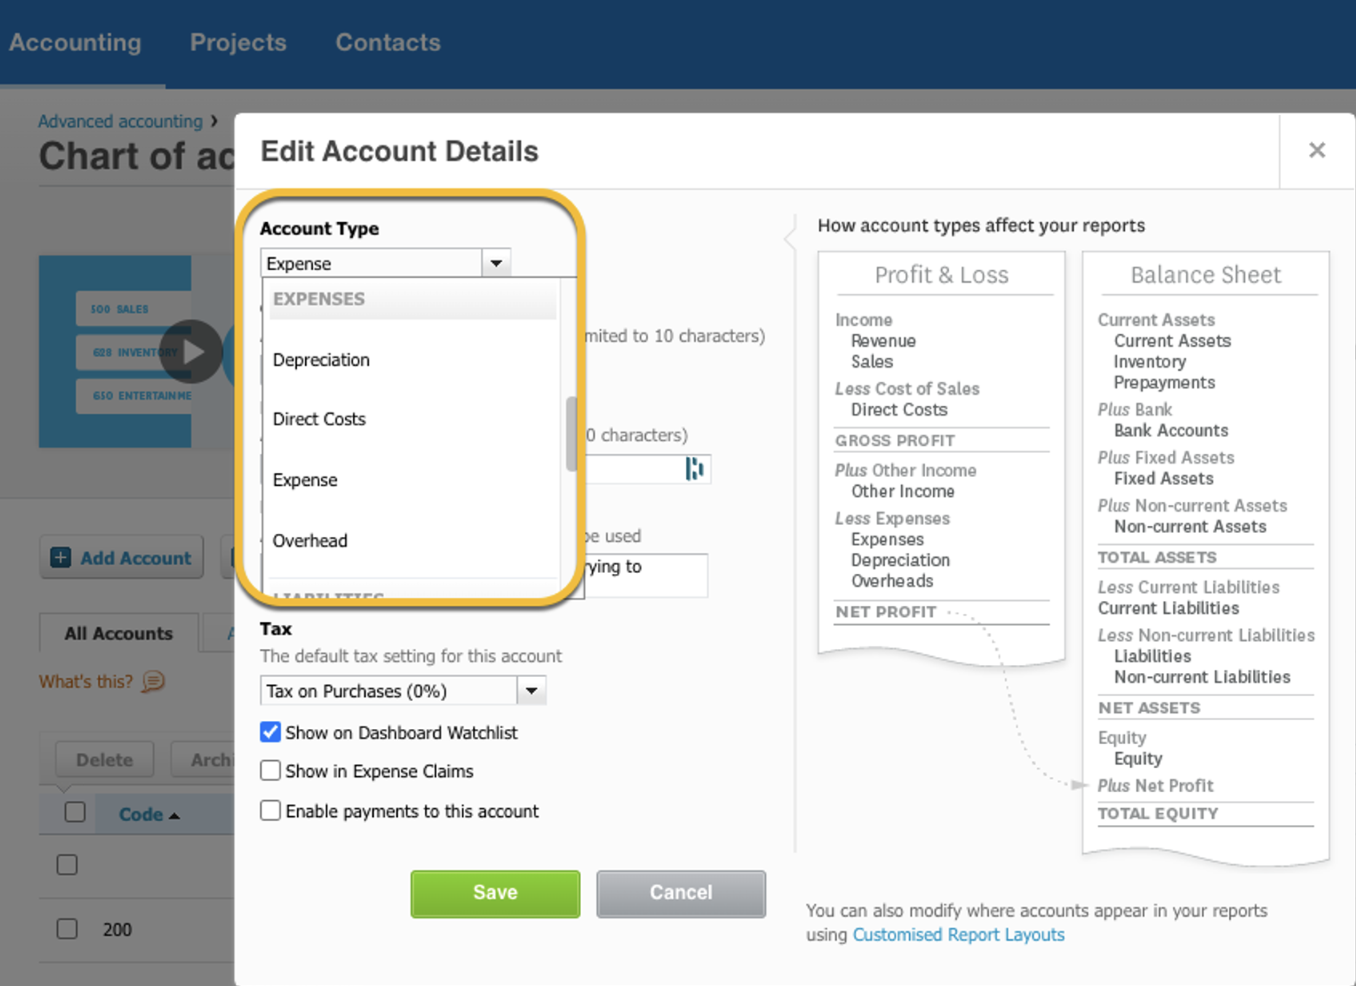Click the account type list scrollbar
Screen dimensions: 1356x986
click(x=571, y=434)
